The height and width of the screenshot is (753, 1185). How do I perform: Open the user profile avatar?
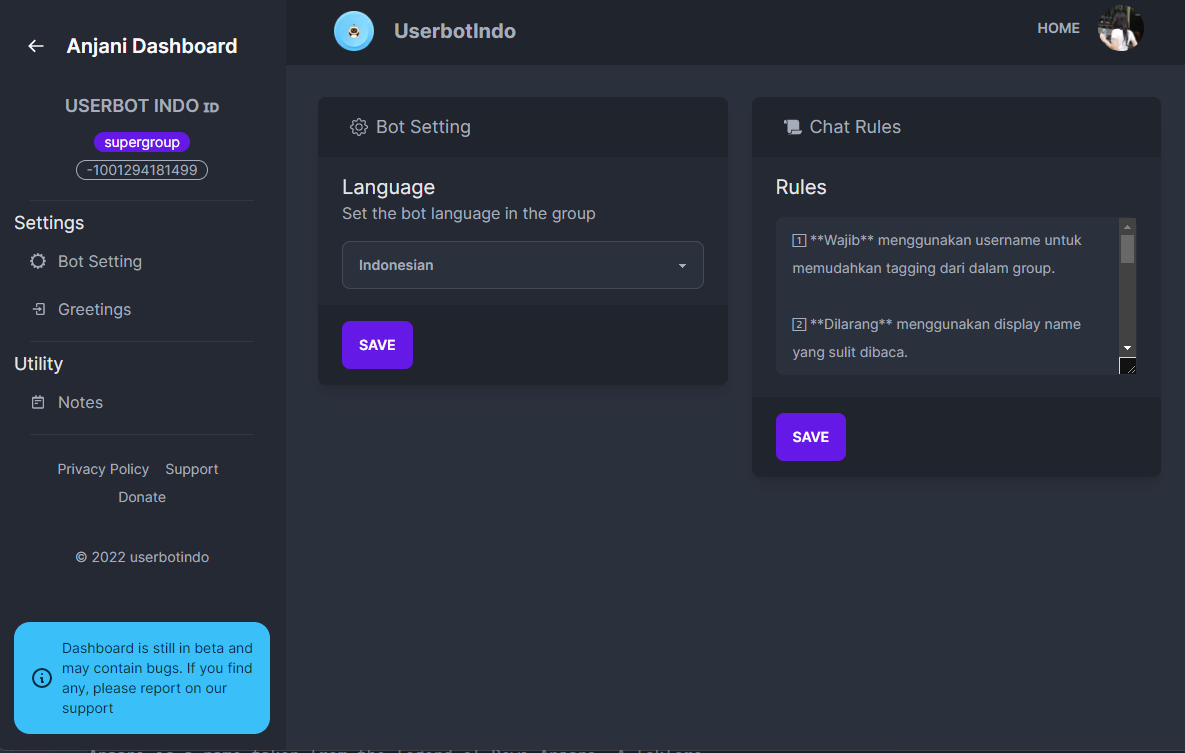tap(1120, 29)
